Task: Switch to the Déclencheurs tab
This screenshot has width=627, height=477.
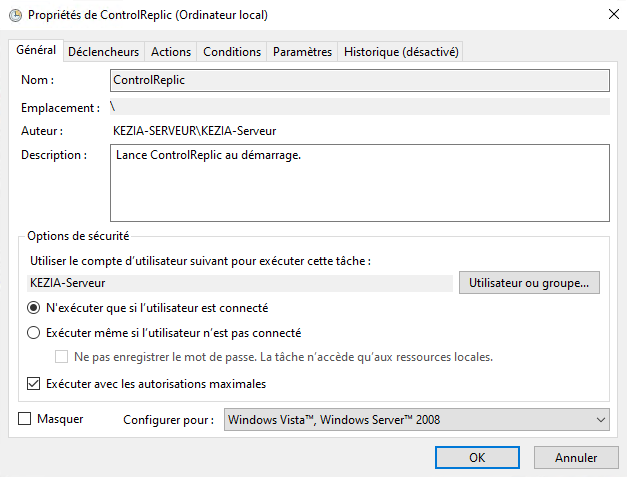Action: [104, 52]
